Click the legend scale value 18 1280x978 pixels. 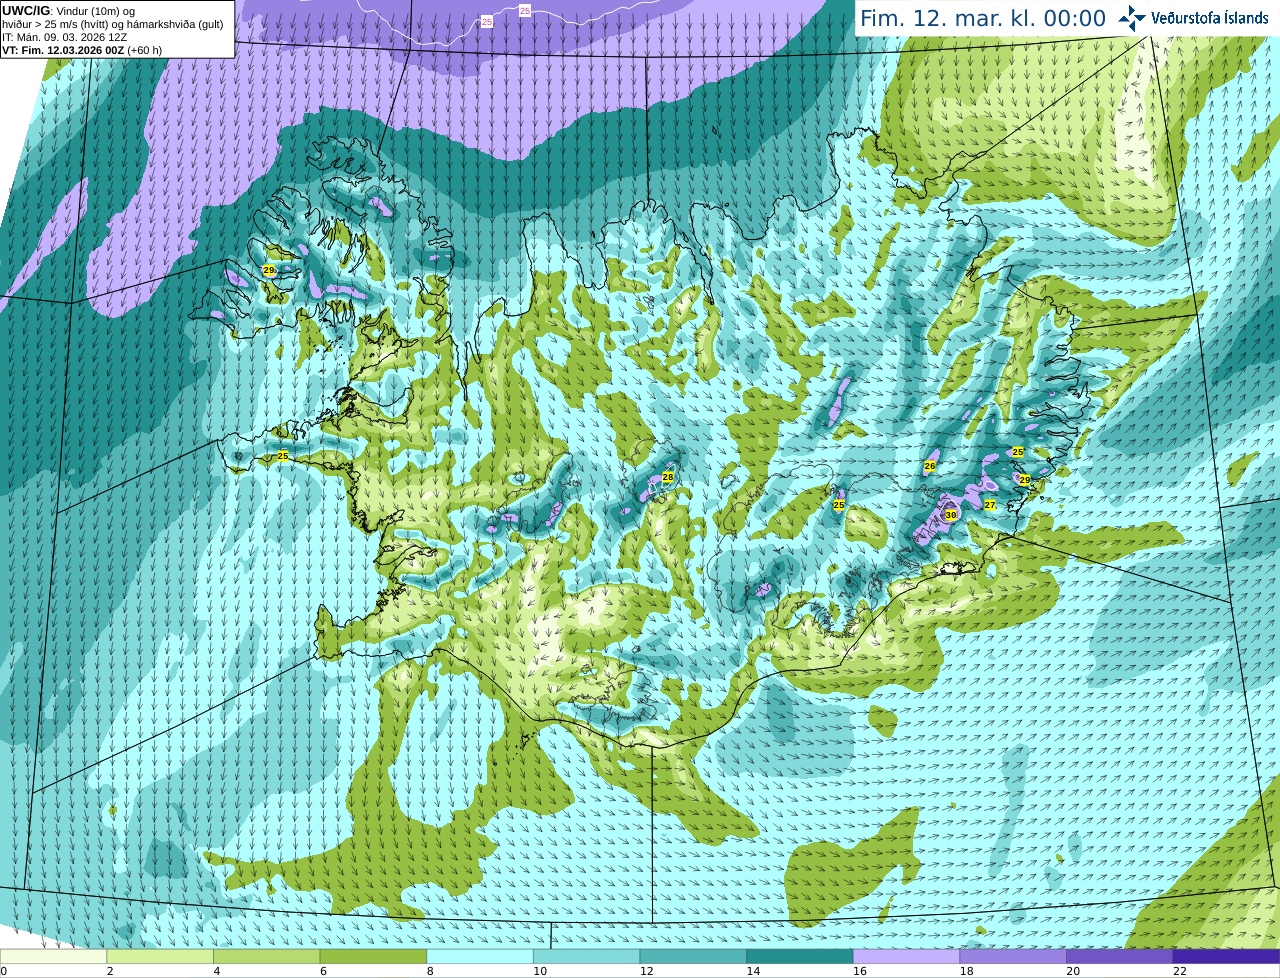(x=966, y=971)
